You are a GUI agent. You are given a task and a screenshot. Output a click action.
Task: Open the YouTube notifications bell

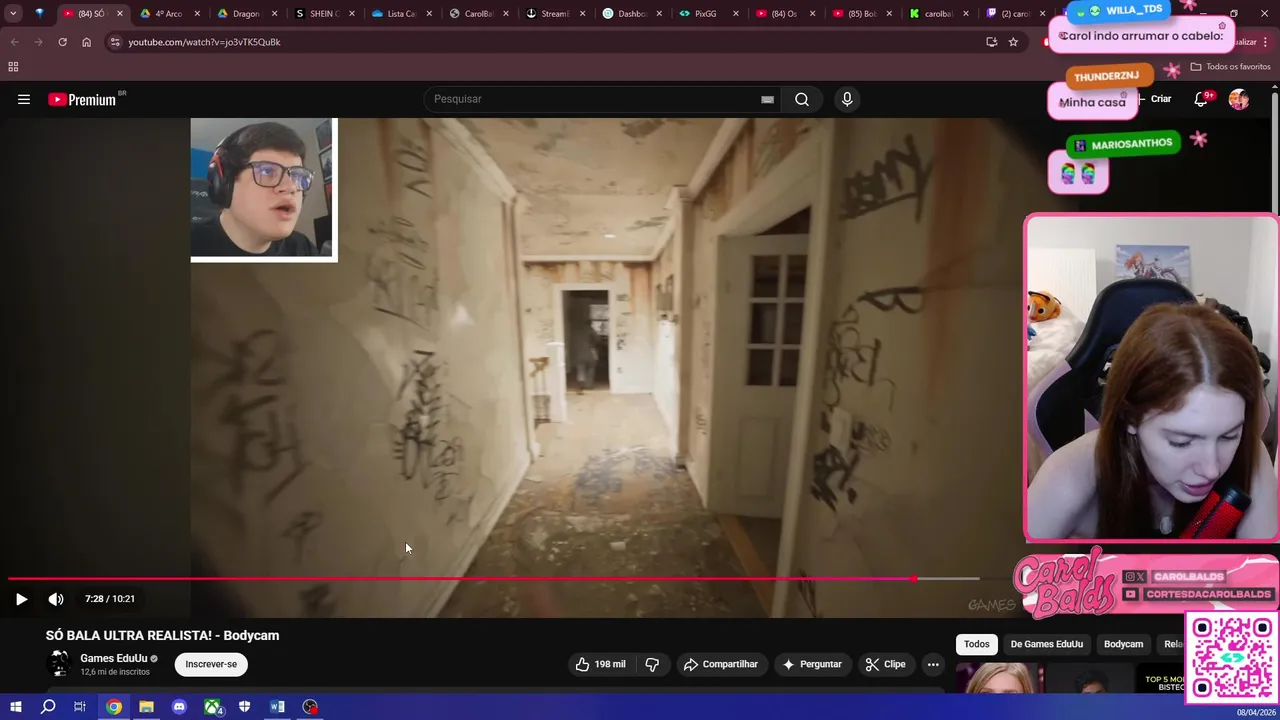coord(1202,99)
